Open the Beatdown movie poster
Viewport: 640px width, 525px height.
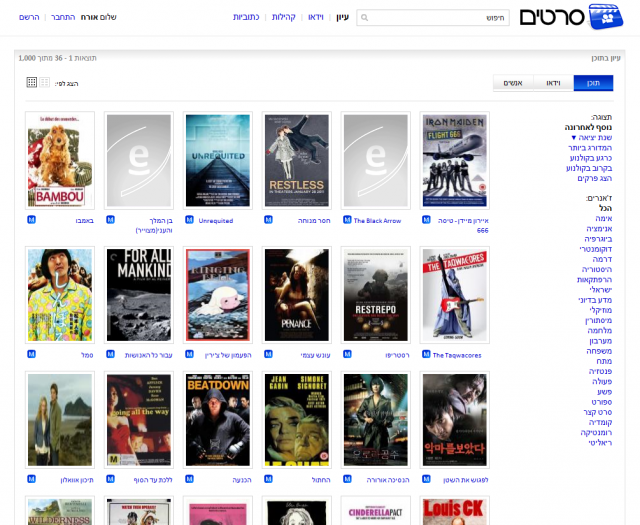(218, 420)
